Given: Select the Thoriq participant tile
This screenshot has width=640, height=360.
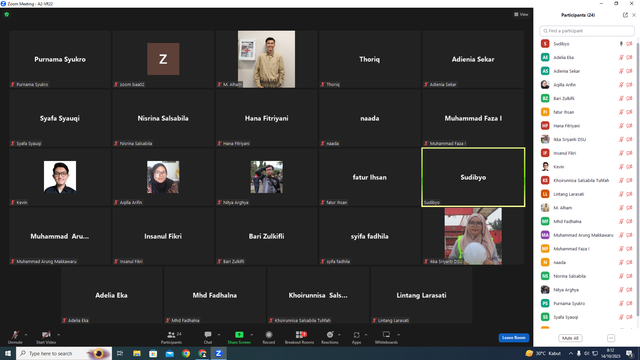Looking at the screenshot, I should point(370,59).
